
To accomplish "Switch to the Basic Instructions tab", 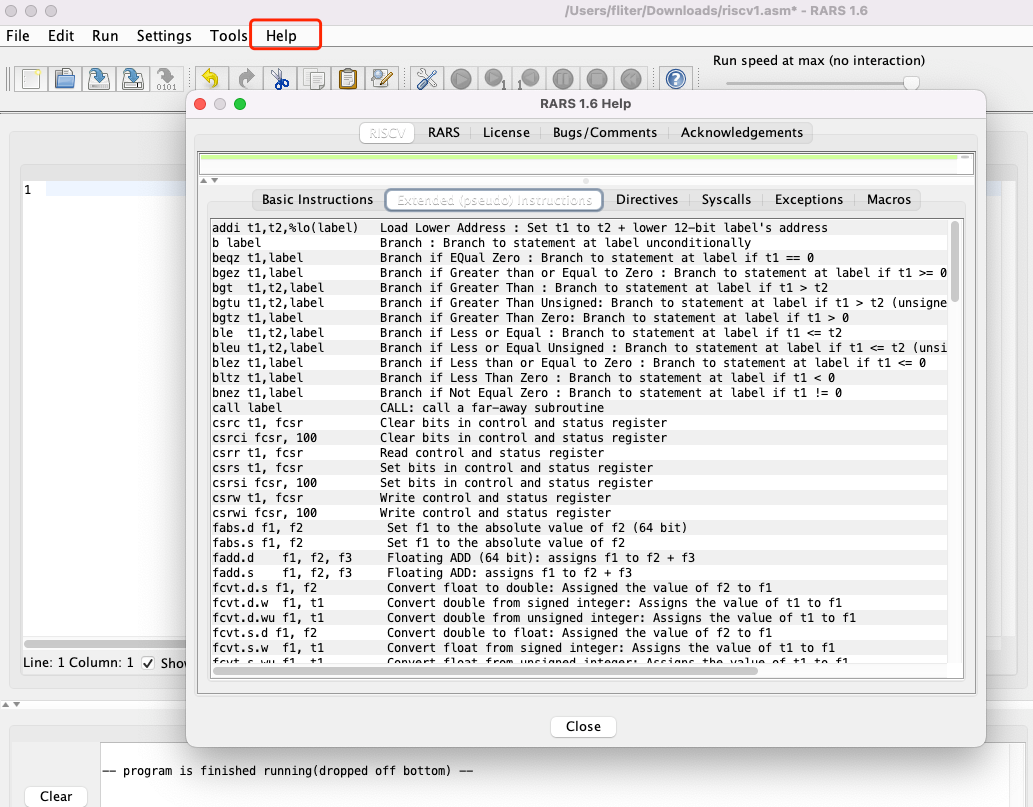I will coord(318,200).
